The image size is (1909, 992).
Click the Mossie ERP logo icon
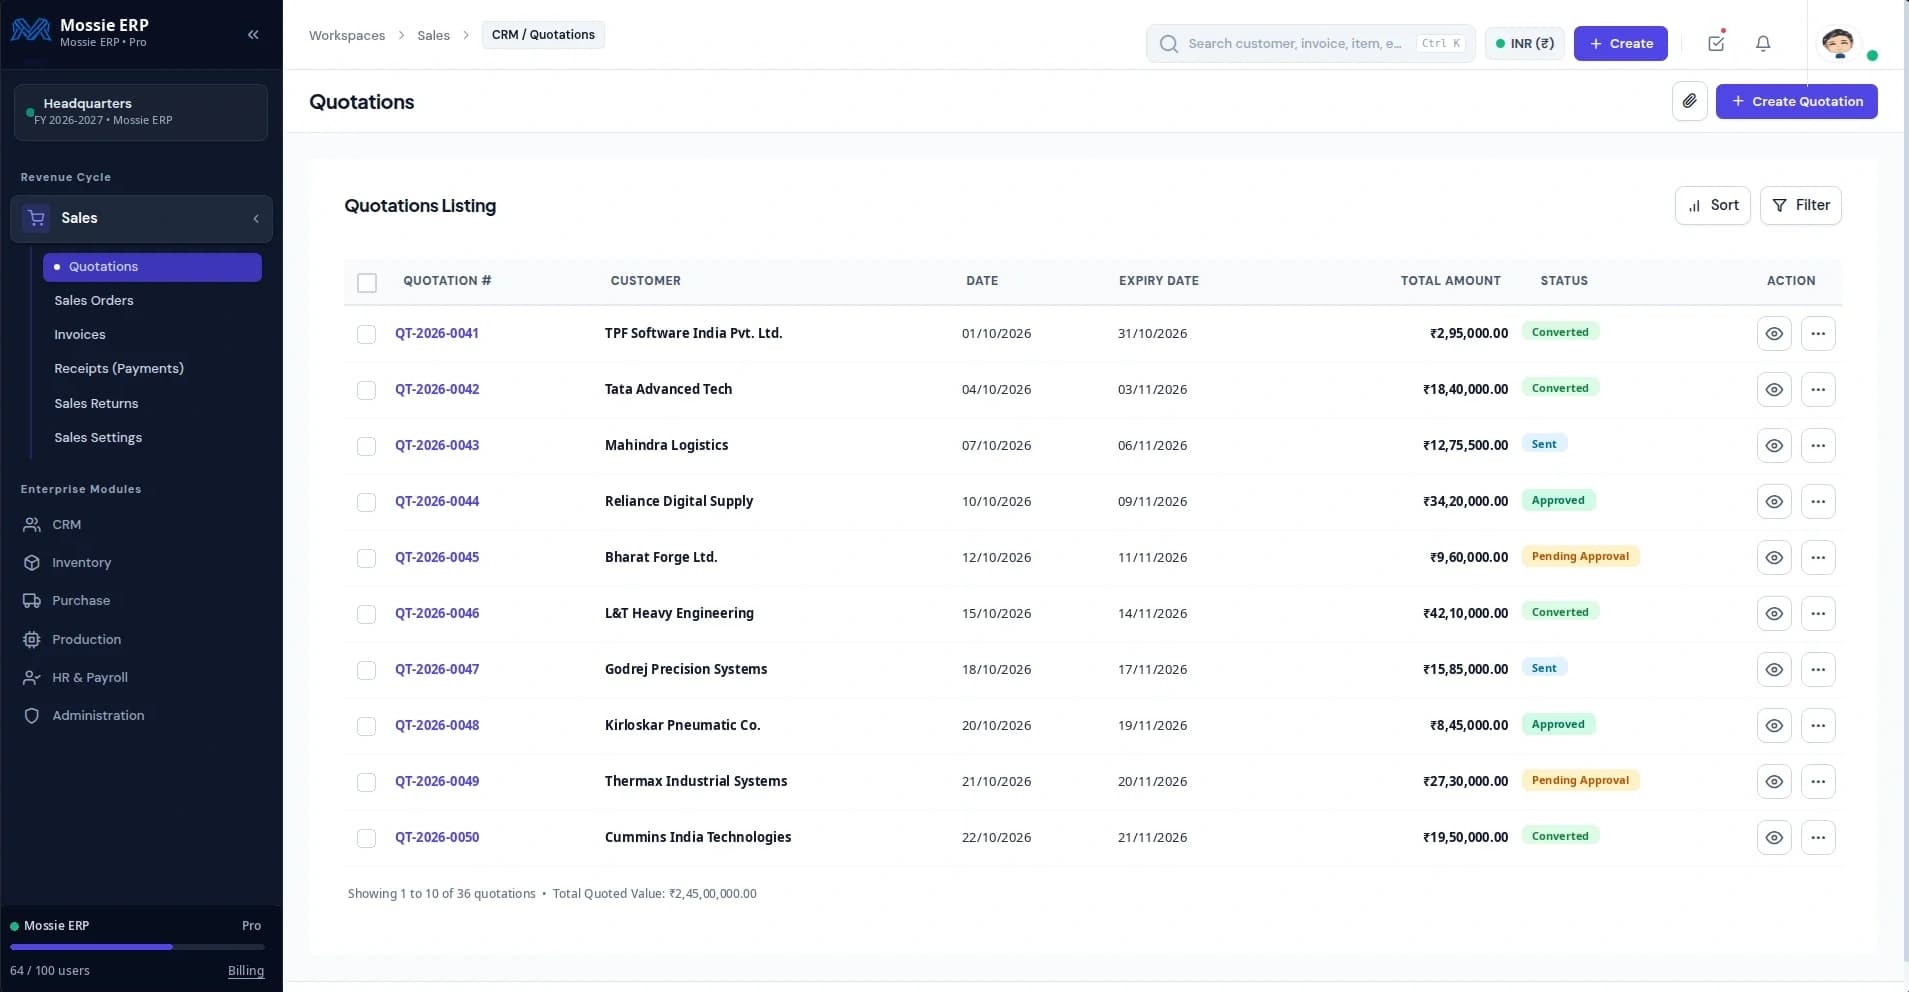tap(30, 31)
